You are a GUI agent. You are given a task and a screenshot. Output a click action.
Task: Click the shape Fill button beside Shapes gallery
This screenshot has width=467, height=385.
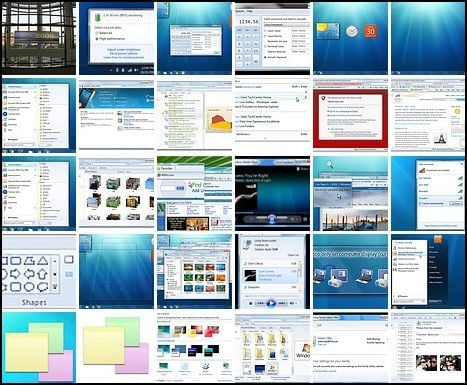pyautogui.click(x=69, y=274)
